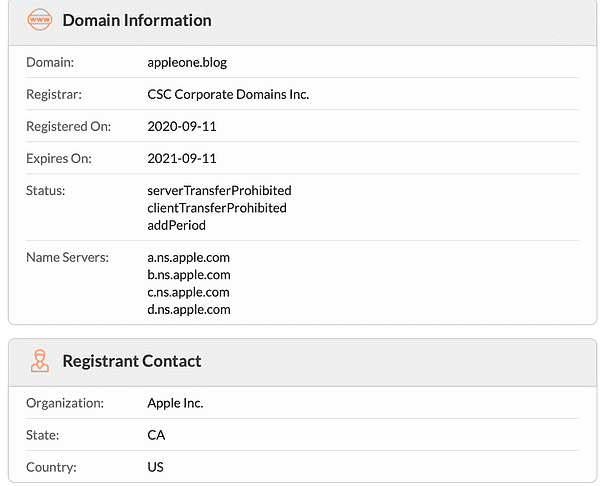The width and height of the screenshot is (600, 486).
Task: Click the addPeriod status entry
Action: coord(176,226)
